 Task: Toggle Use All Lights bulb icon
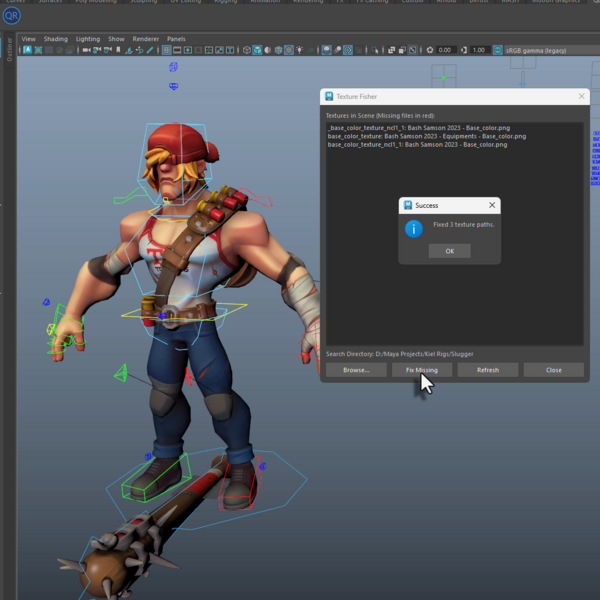pyautogui.click(x=300, y=50)
